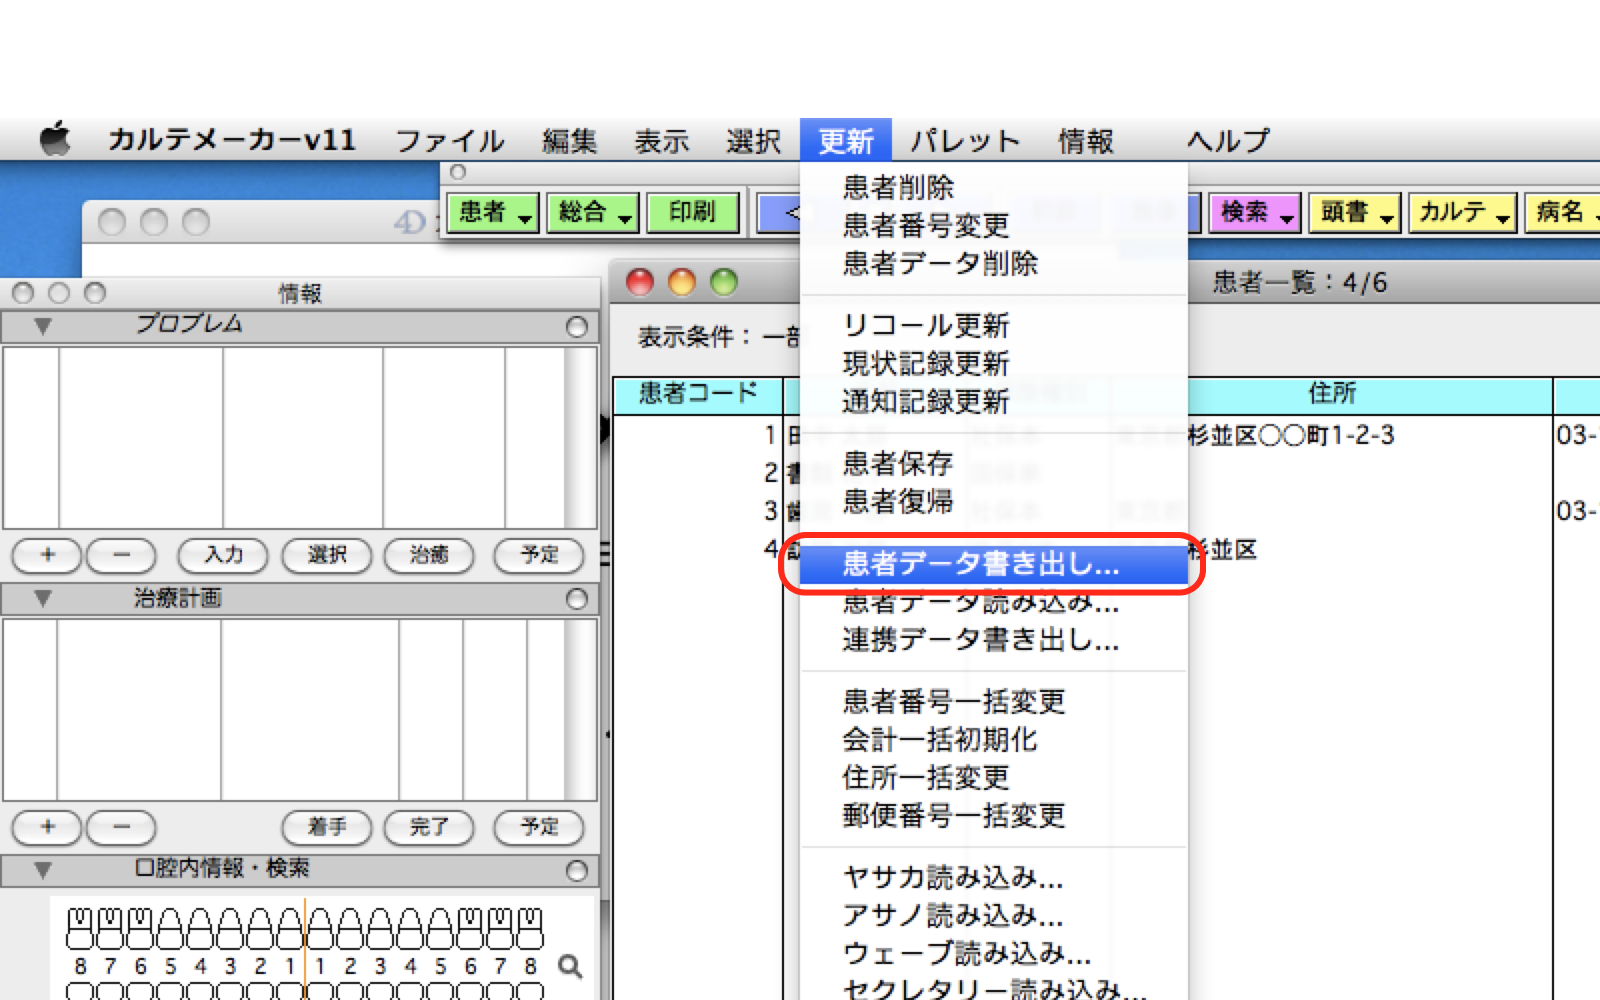Viewport: 1600px width, 1000px height.
Task: Click the upper-right tooth number 8 in the chart
Action: click(530, 966)
